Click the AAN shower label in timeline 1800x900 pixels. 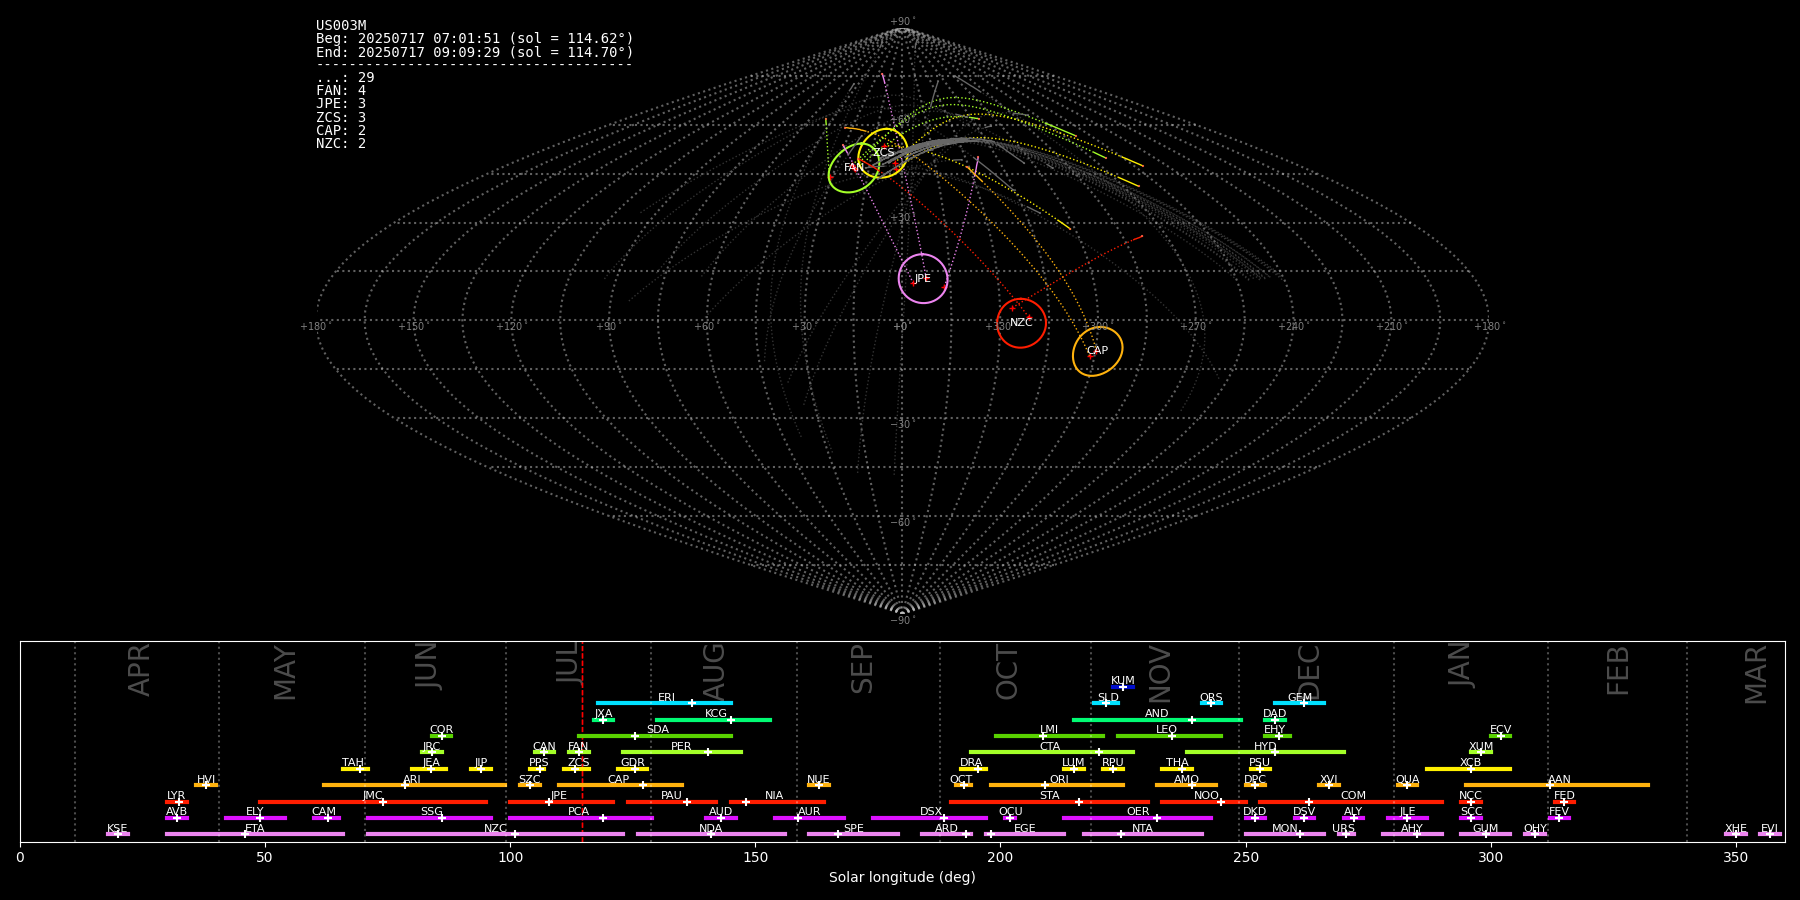coord(1559,780)
